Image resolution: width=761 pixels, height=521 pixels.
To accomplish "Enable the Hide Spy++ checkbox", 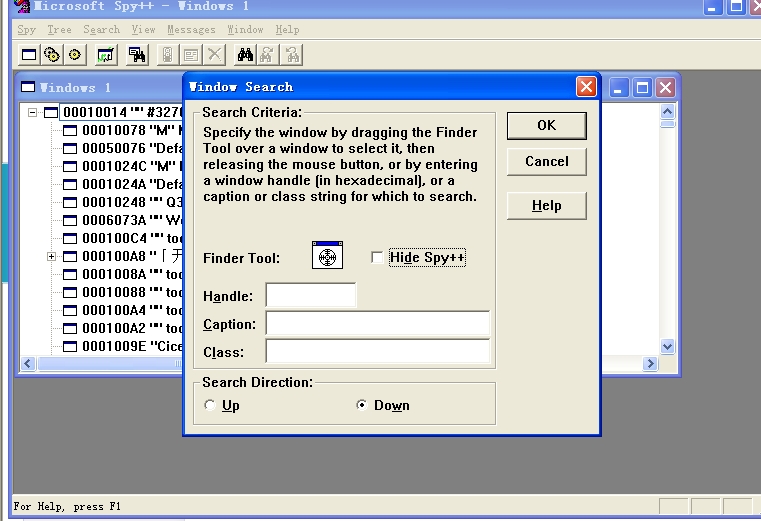I will click(x=377, y=257).
